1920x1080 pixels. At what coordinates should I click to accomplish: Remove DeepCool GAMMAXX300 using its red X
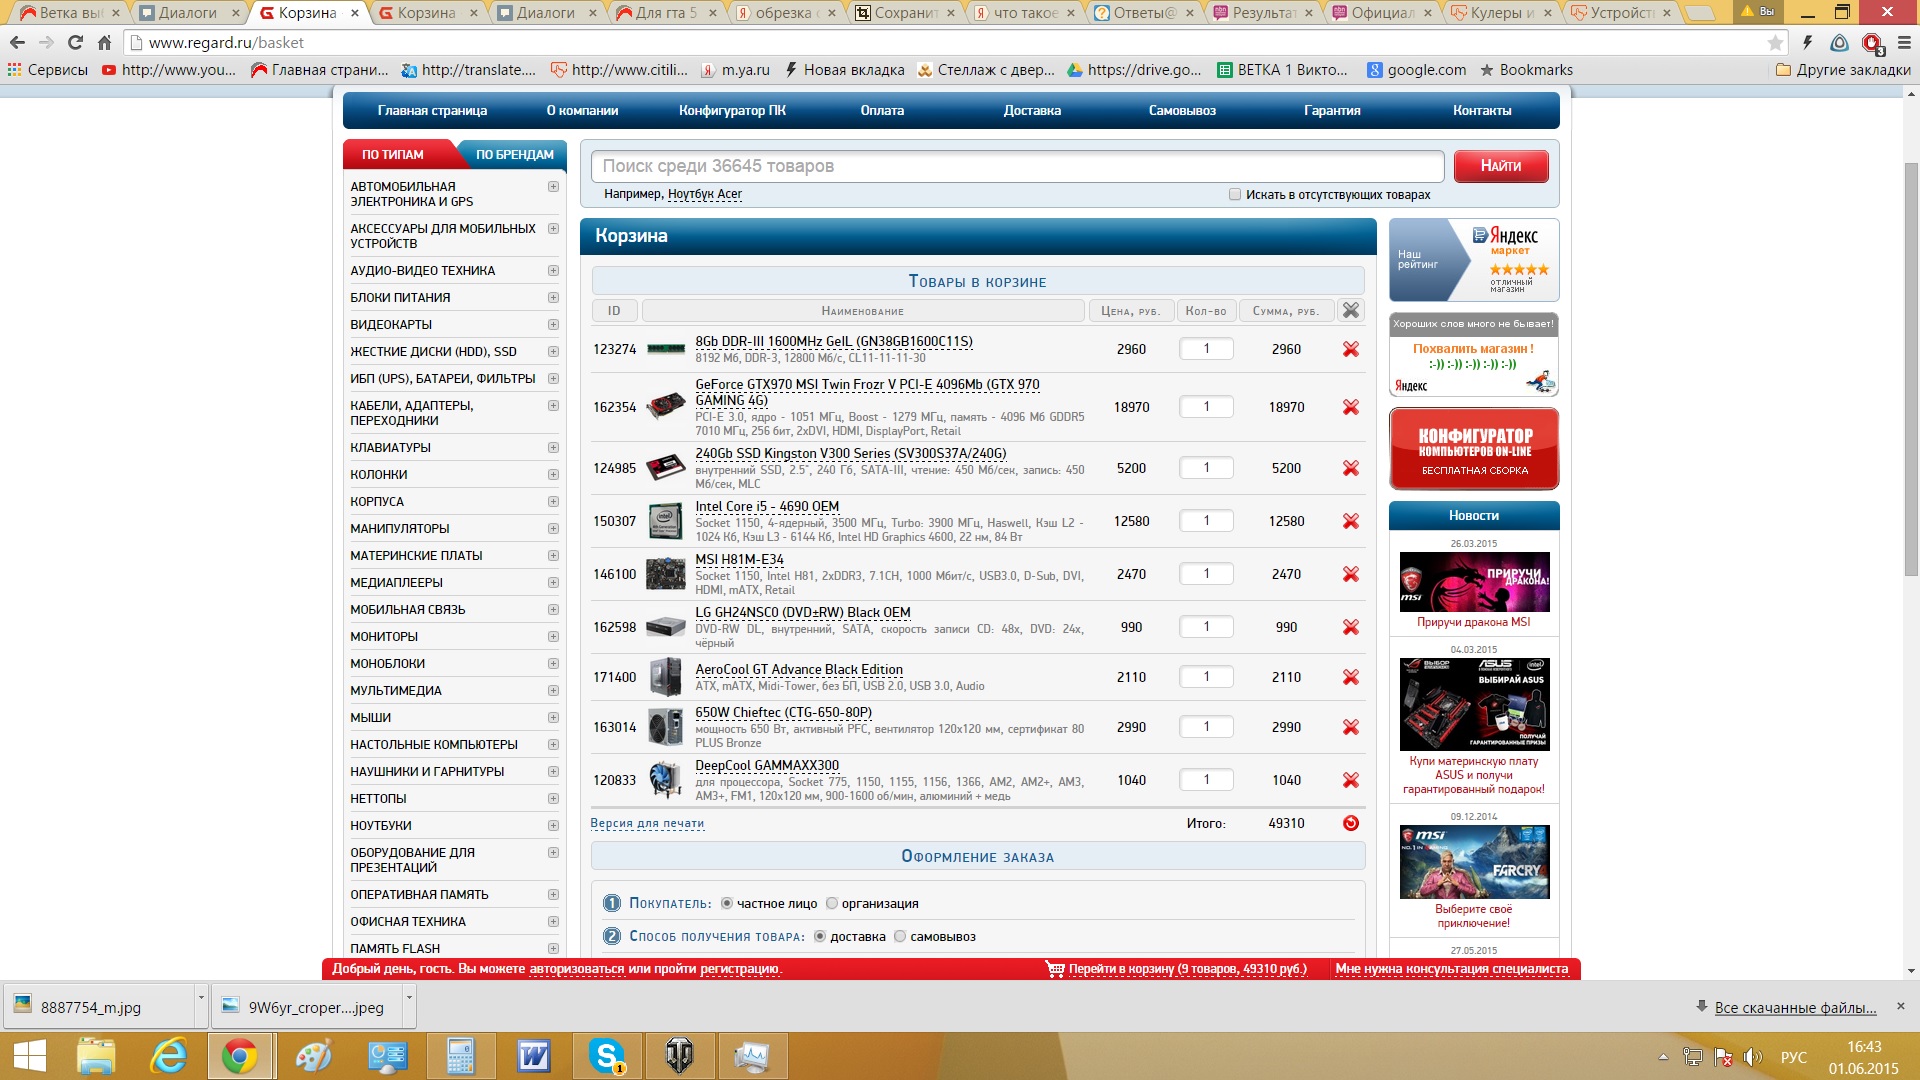click(1350, 780)
